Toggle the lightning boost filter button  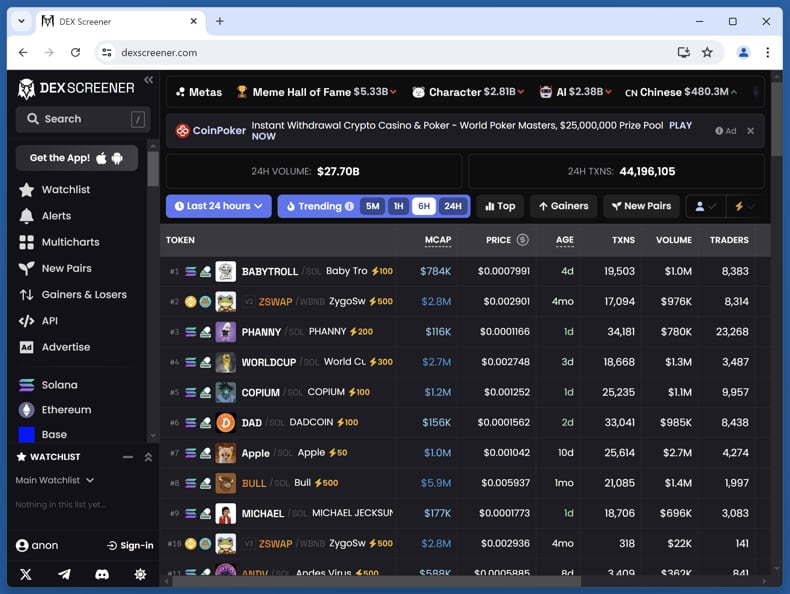745,206
